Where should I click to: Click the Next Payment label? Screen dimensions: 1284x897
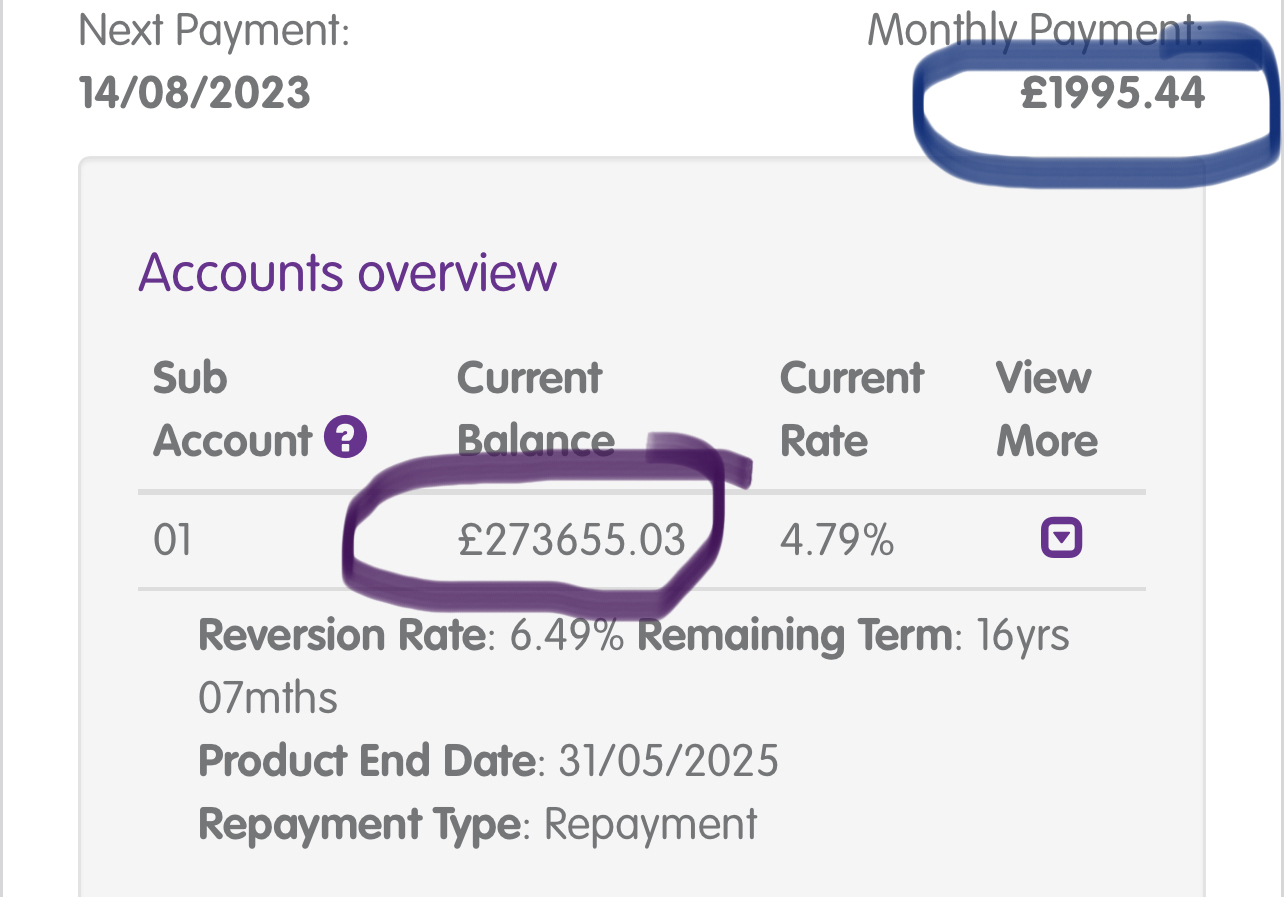[214, 31]
